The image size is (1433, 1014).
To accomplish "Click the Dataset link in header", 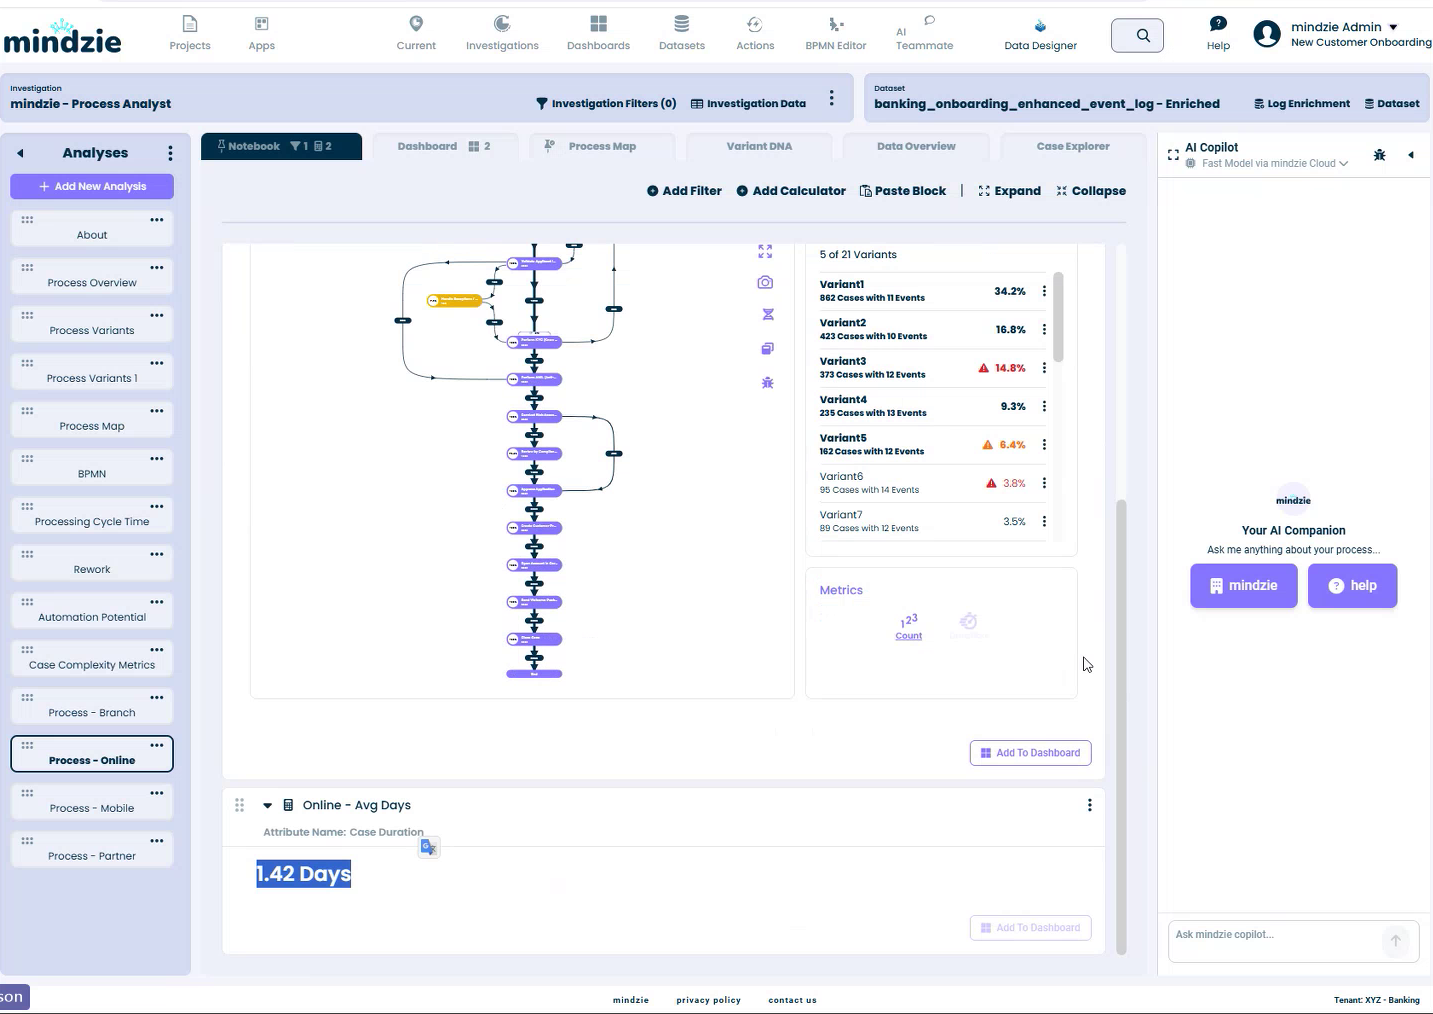I will [1392, 103].
